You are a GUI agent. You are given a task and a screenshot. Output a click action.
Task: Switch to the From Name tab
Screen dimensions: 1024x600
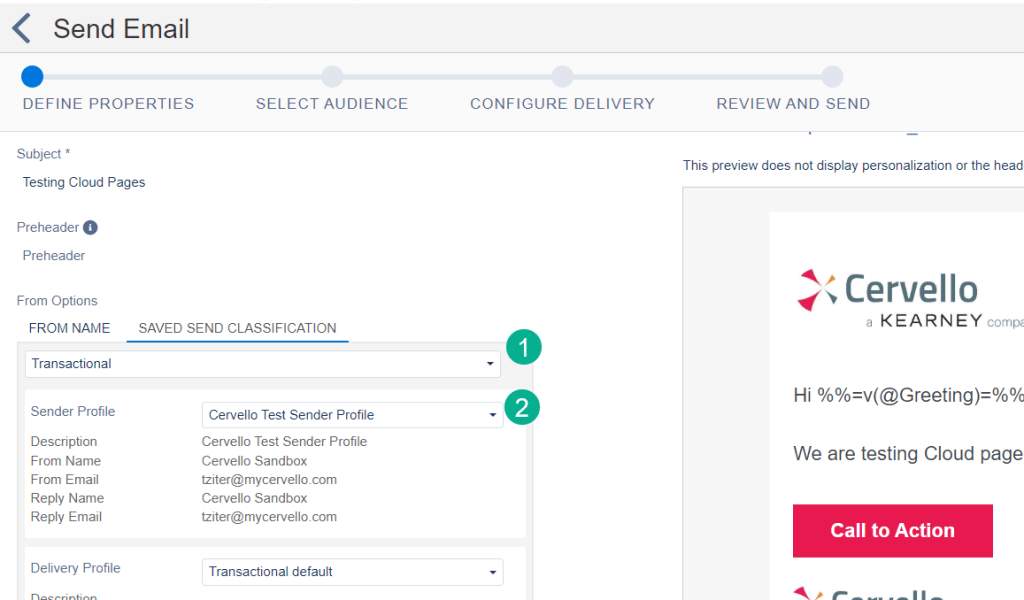[69, 328]
